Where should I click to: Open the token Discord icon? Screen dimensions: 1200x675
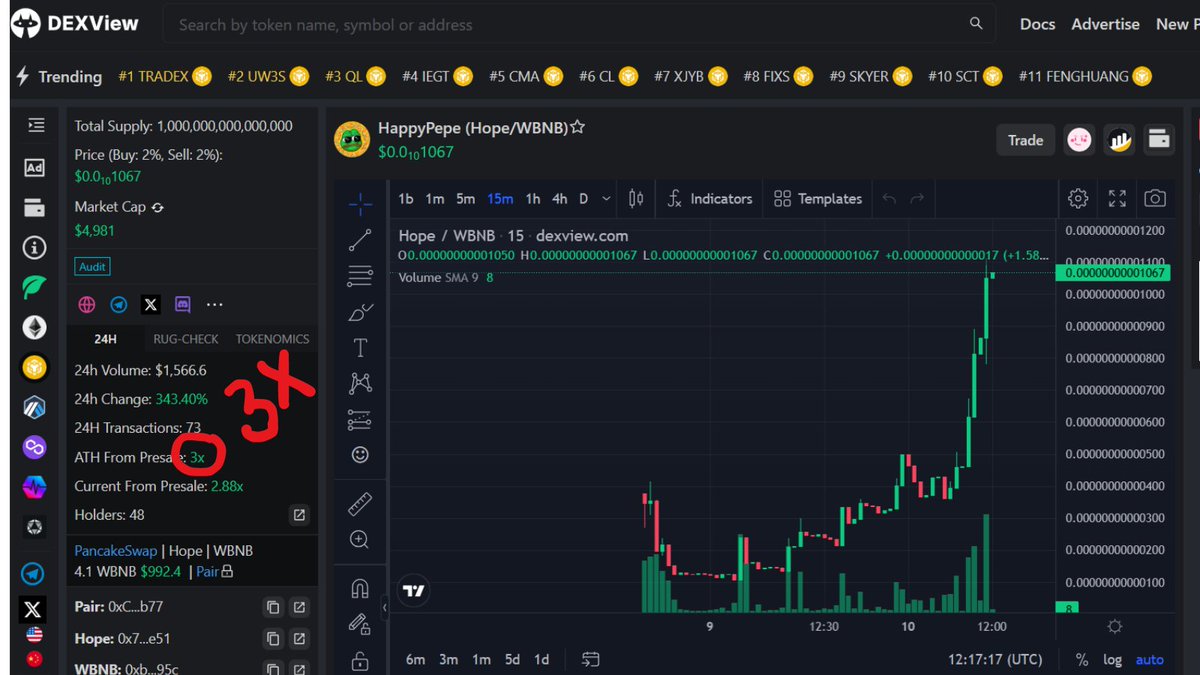point(183,305)
